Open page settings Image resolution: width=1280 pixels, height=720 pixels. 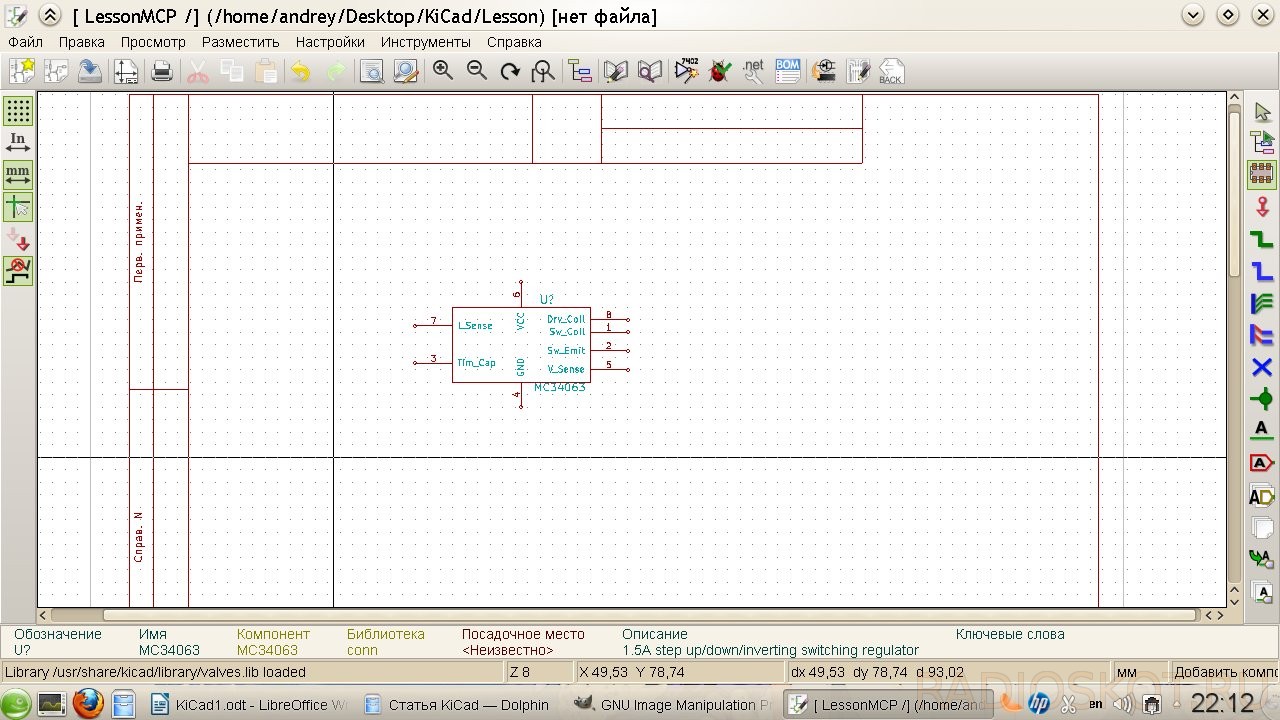[x=126, y=71]
